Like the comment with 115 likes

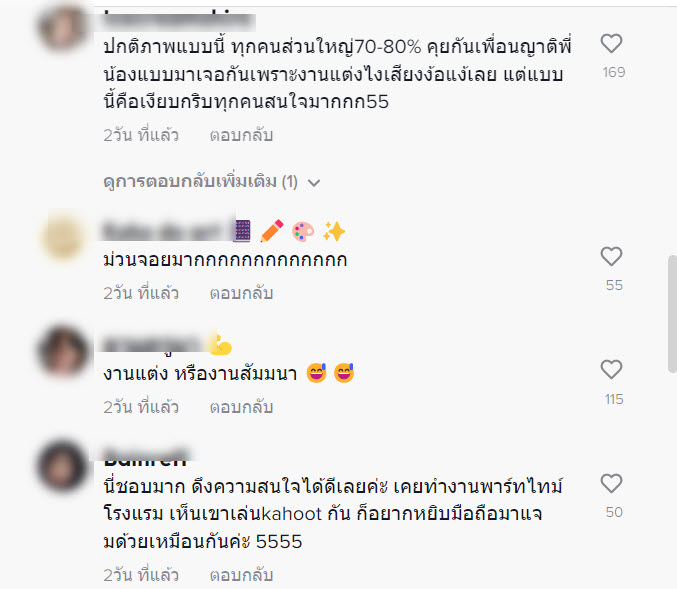coord(611,370)
